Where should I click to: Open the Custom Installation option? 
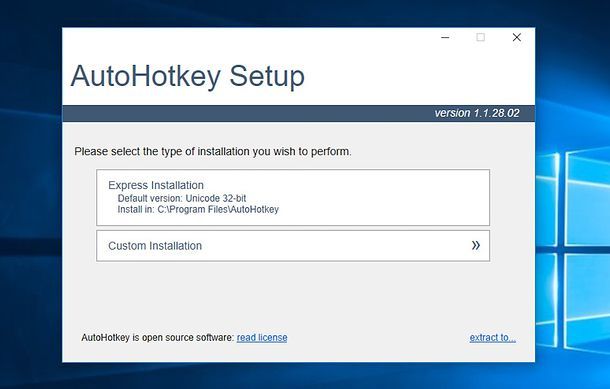(293, 246)
